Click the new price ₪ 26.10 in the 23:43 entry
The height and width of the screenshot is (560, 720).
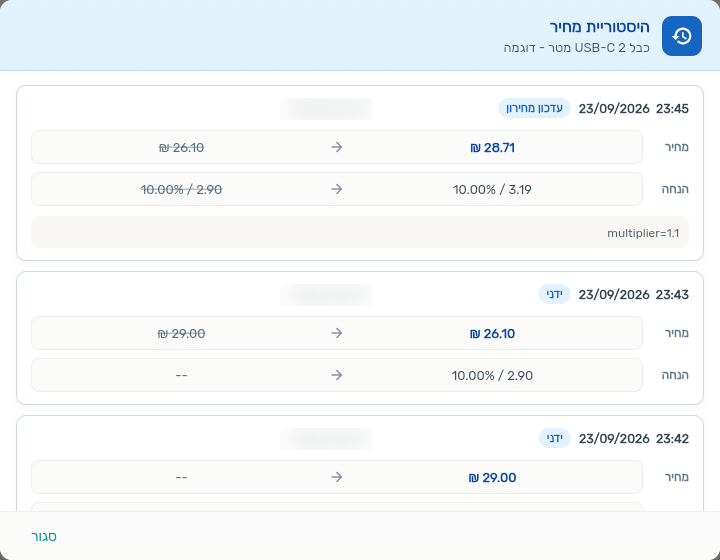[492, 334]
